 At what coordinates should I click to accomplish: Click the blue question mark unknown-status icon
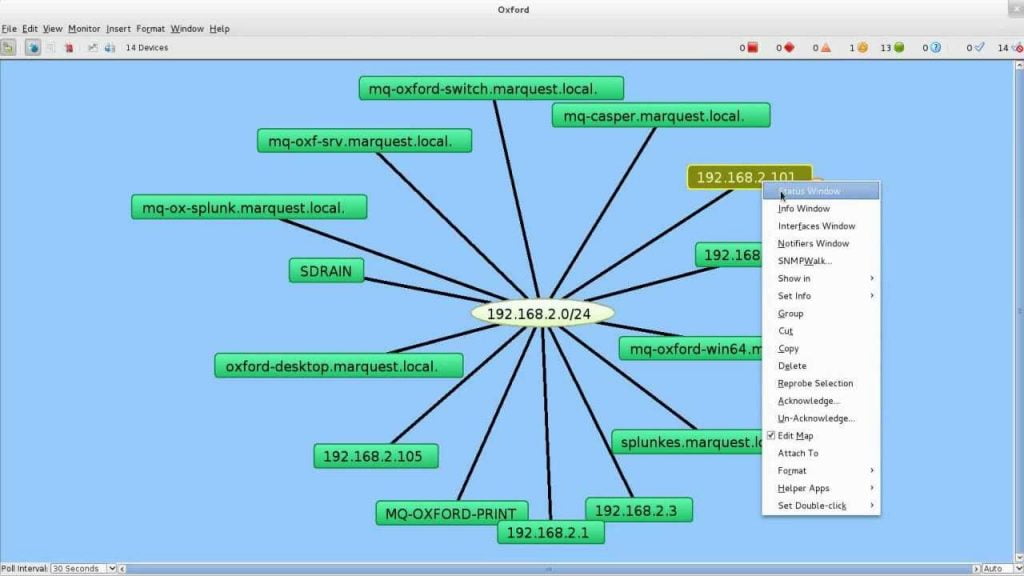pyautogui.click(x=935, y=47)
